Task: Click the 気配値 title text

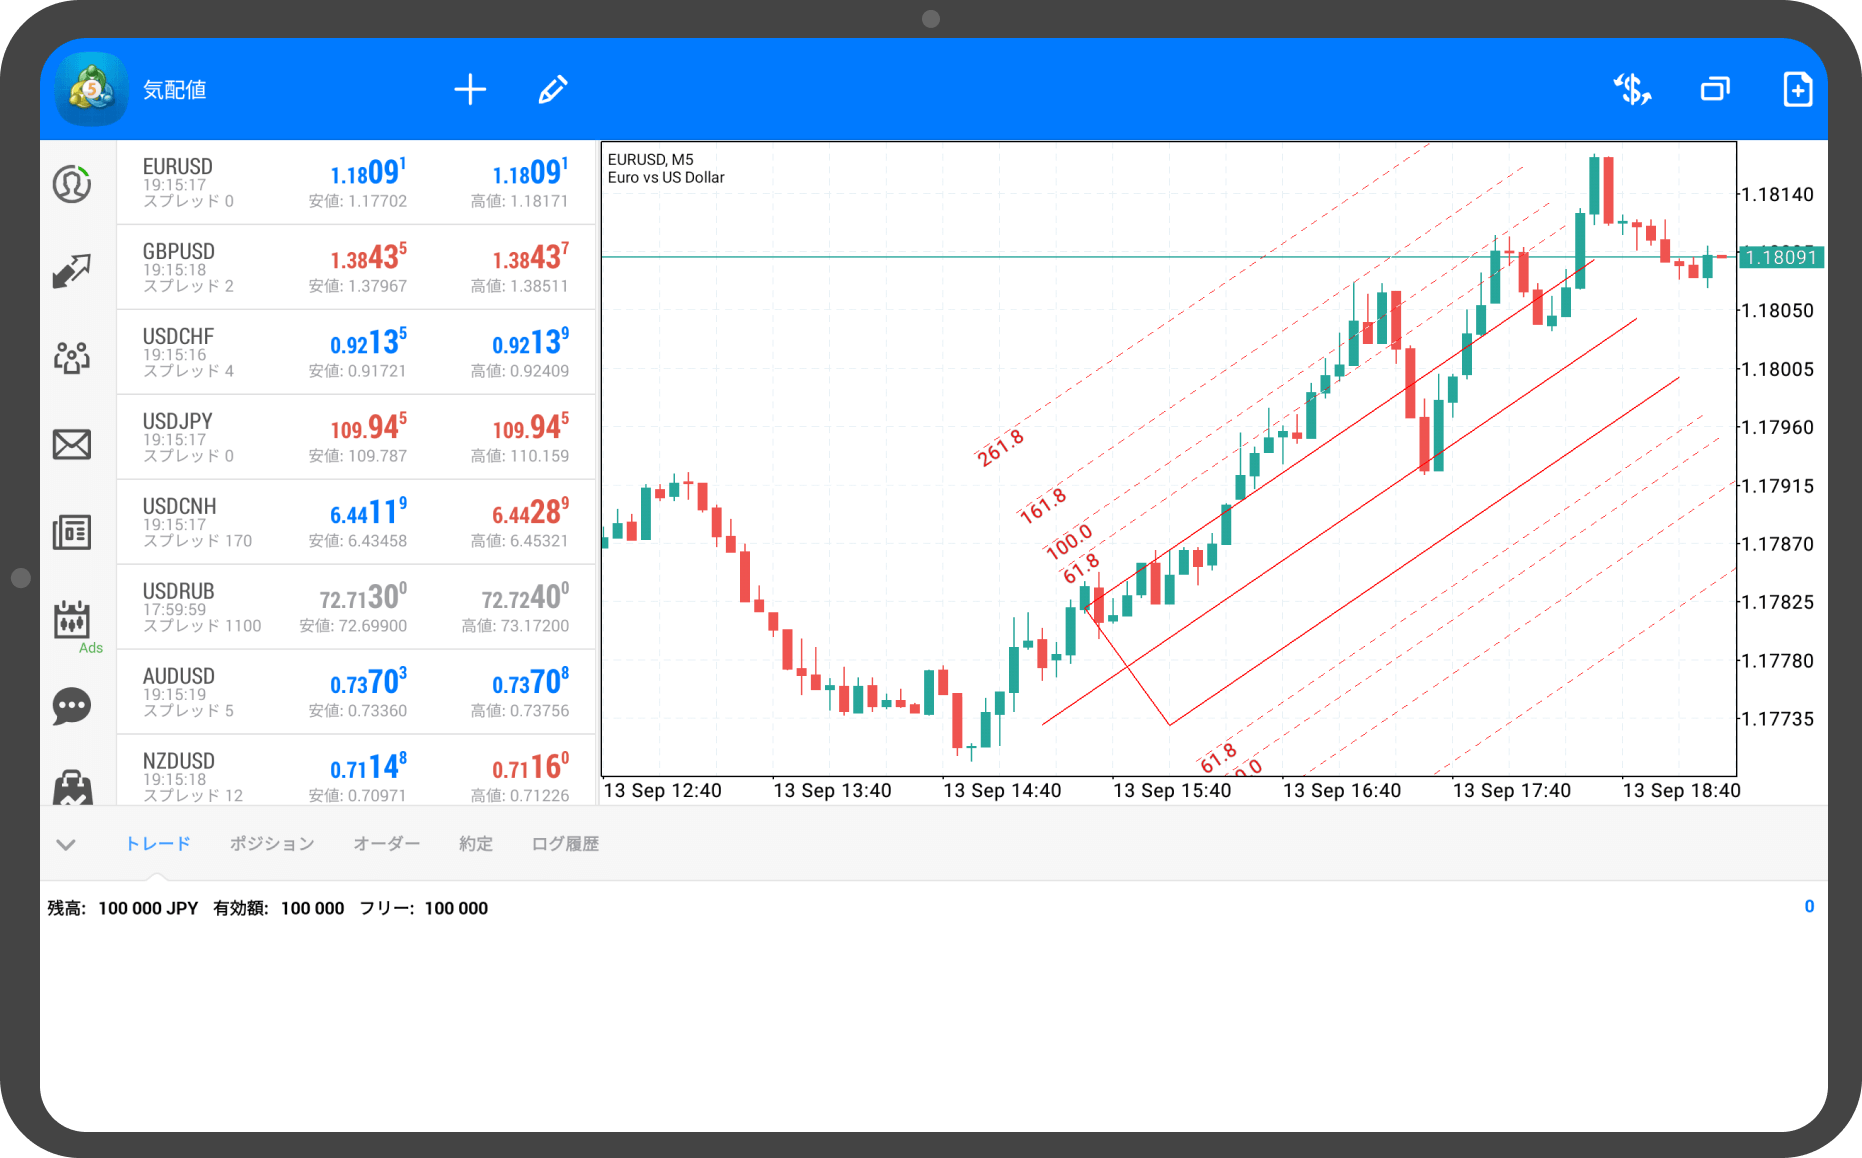Action: pos(174,90)
